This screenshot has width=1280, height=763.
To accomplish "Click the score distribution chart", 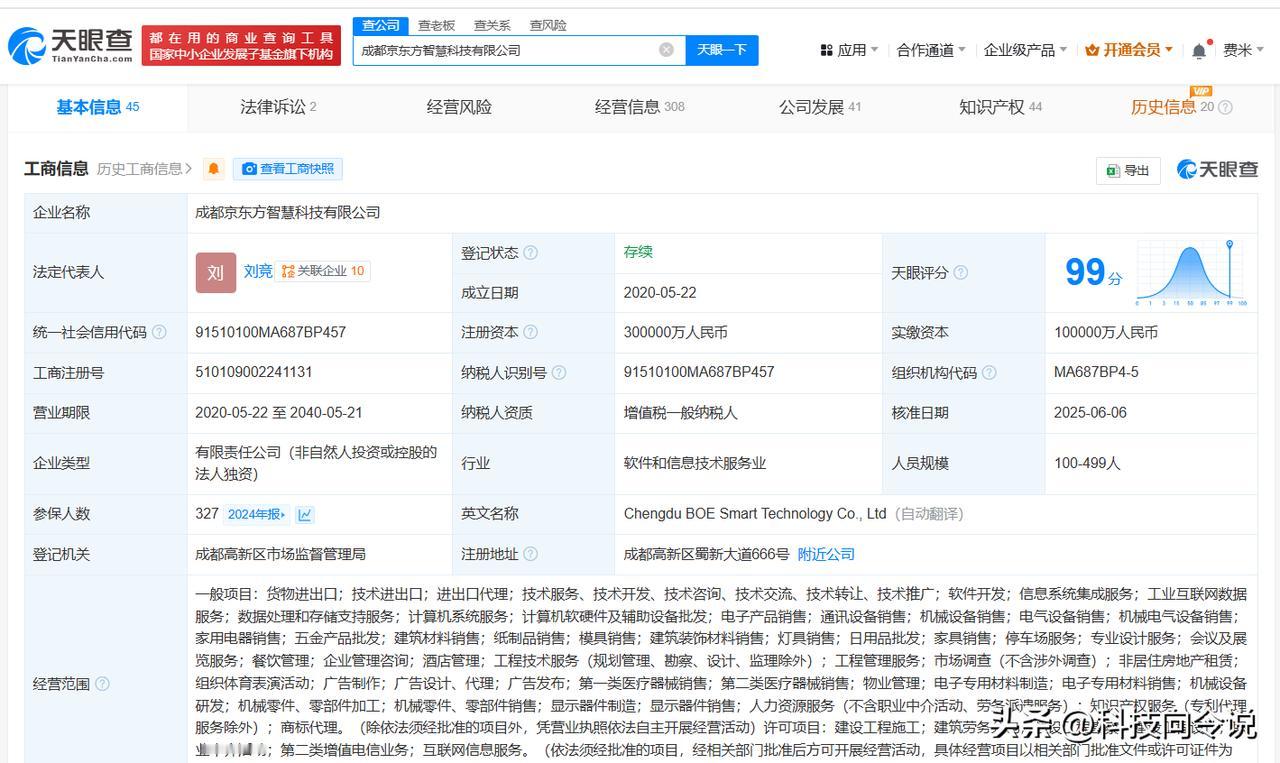I will click(x=1190, y=272).
